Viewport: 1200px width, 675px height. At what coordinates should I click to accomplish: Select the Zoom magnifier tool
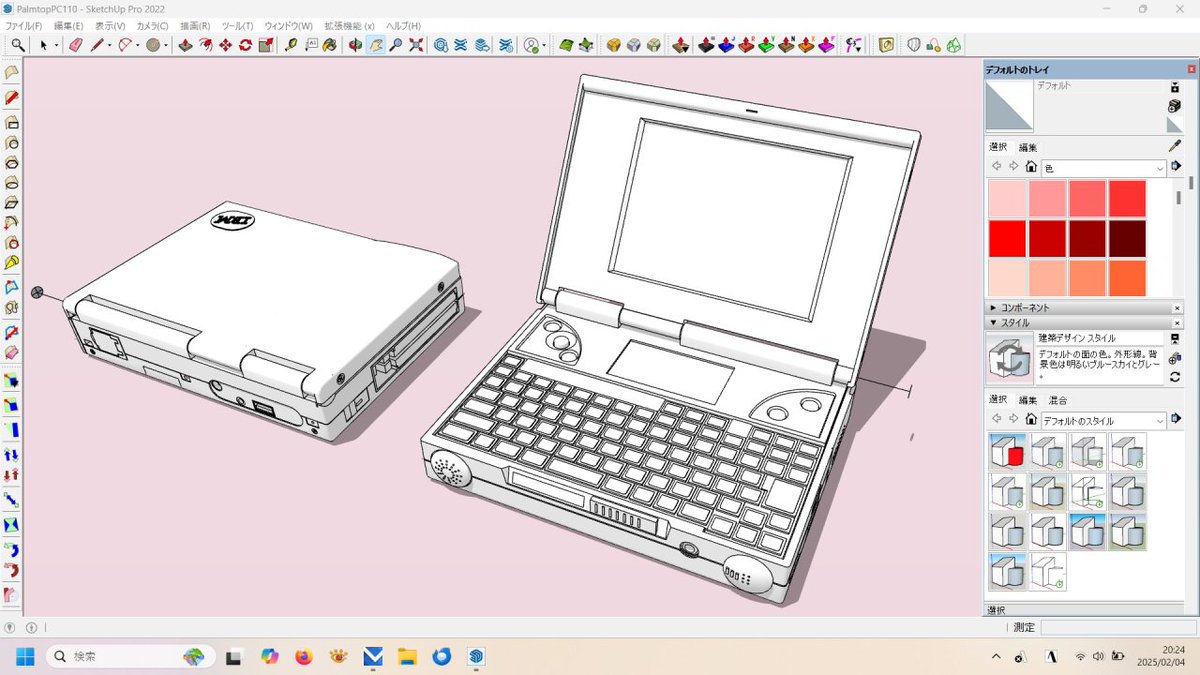tap(396, 45)
